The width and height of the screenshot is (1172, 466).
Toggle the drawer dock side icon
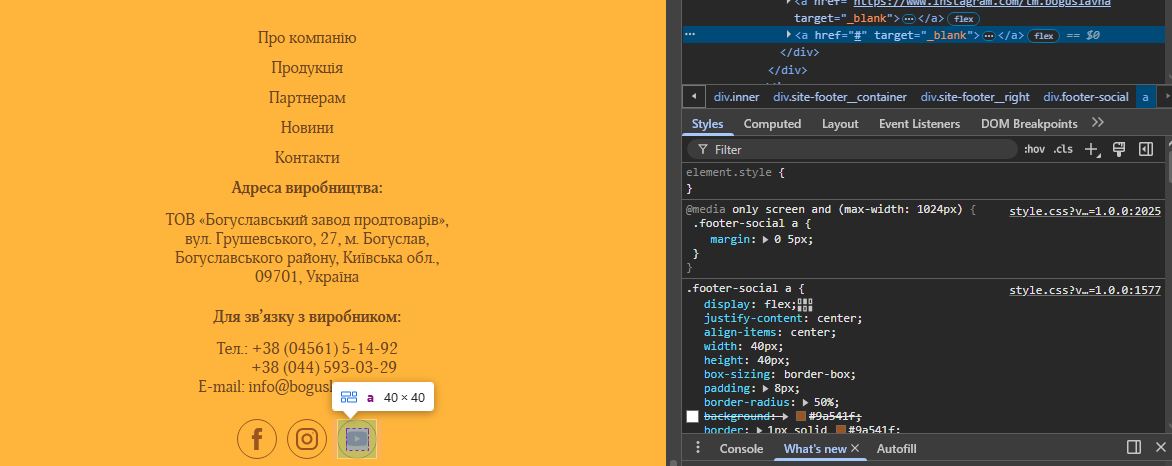click(1134, 447)
